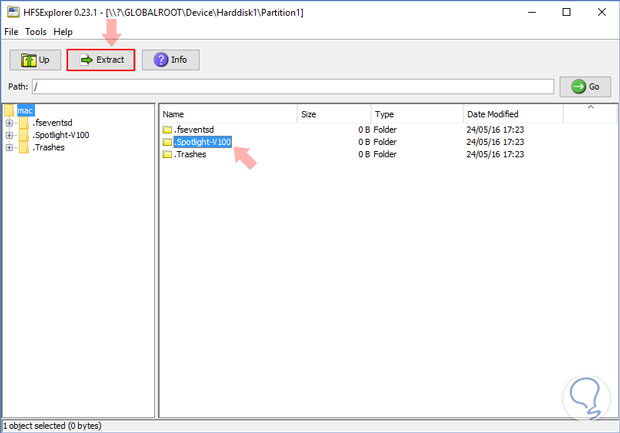The width and height of the screenshot is (620, 433).
Task: Open the Tools menu
Action: (36, 32)
